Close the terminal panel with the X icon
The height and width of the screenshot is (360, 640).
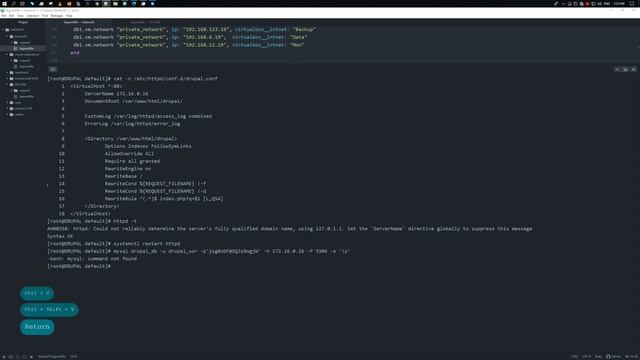pos(633,69)
